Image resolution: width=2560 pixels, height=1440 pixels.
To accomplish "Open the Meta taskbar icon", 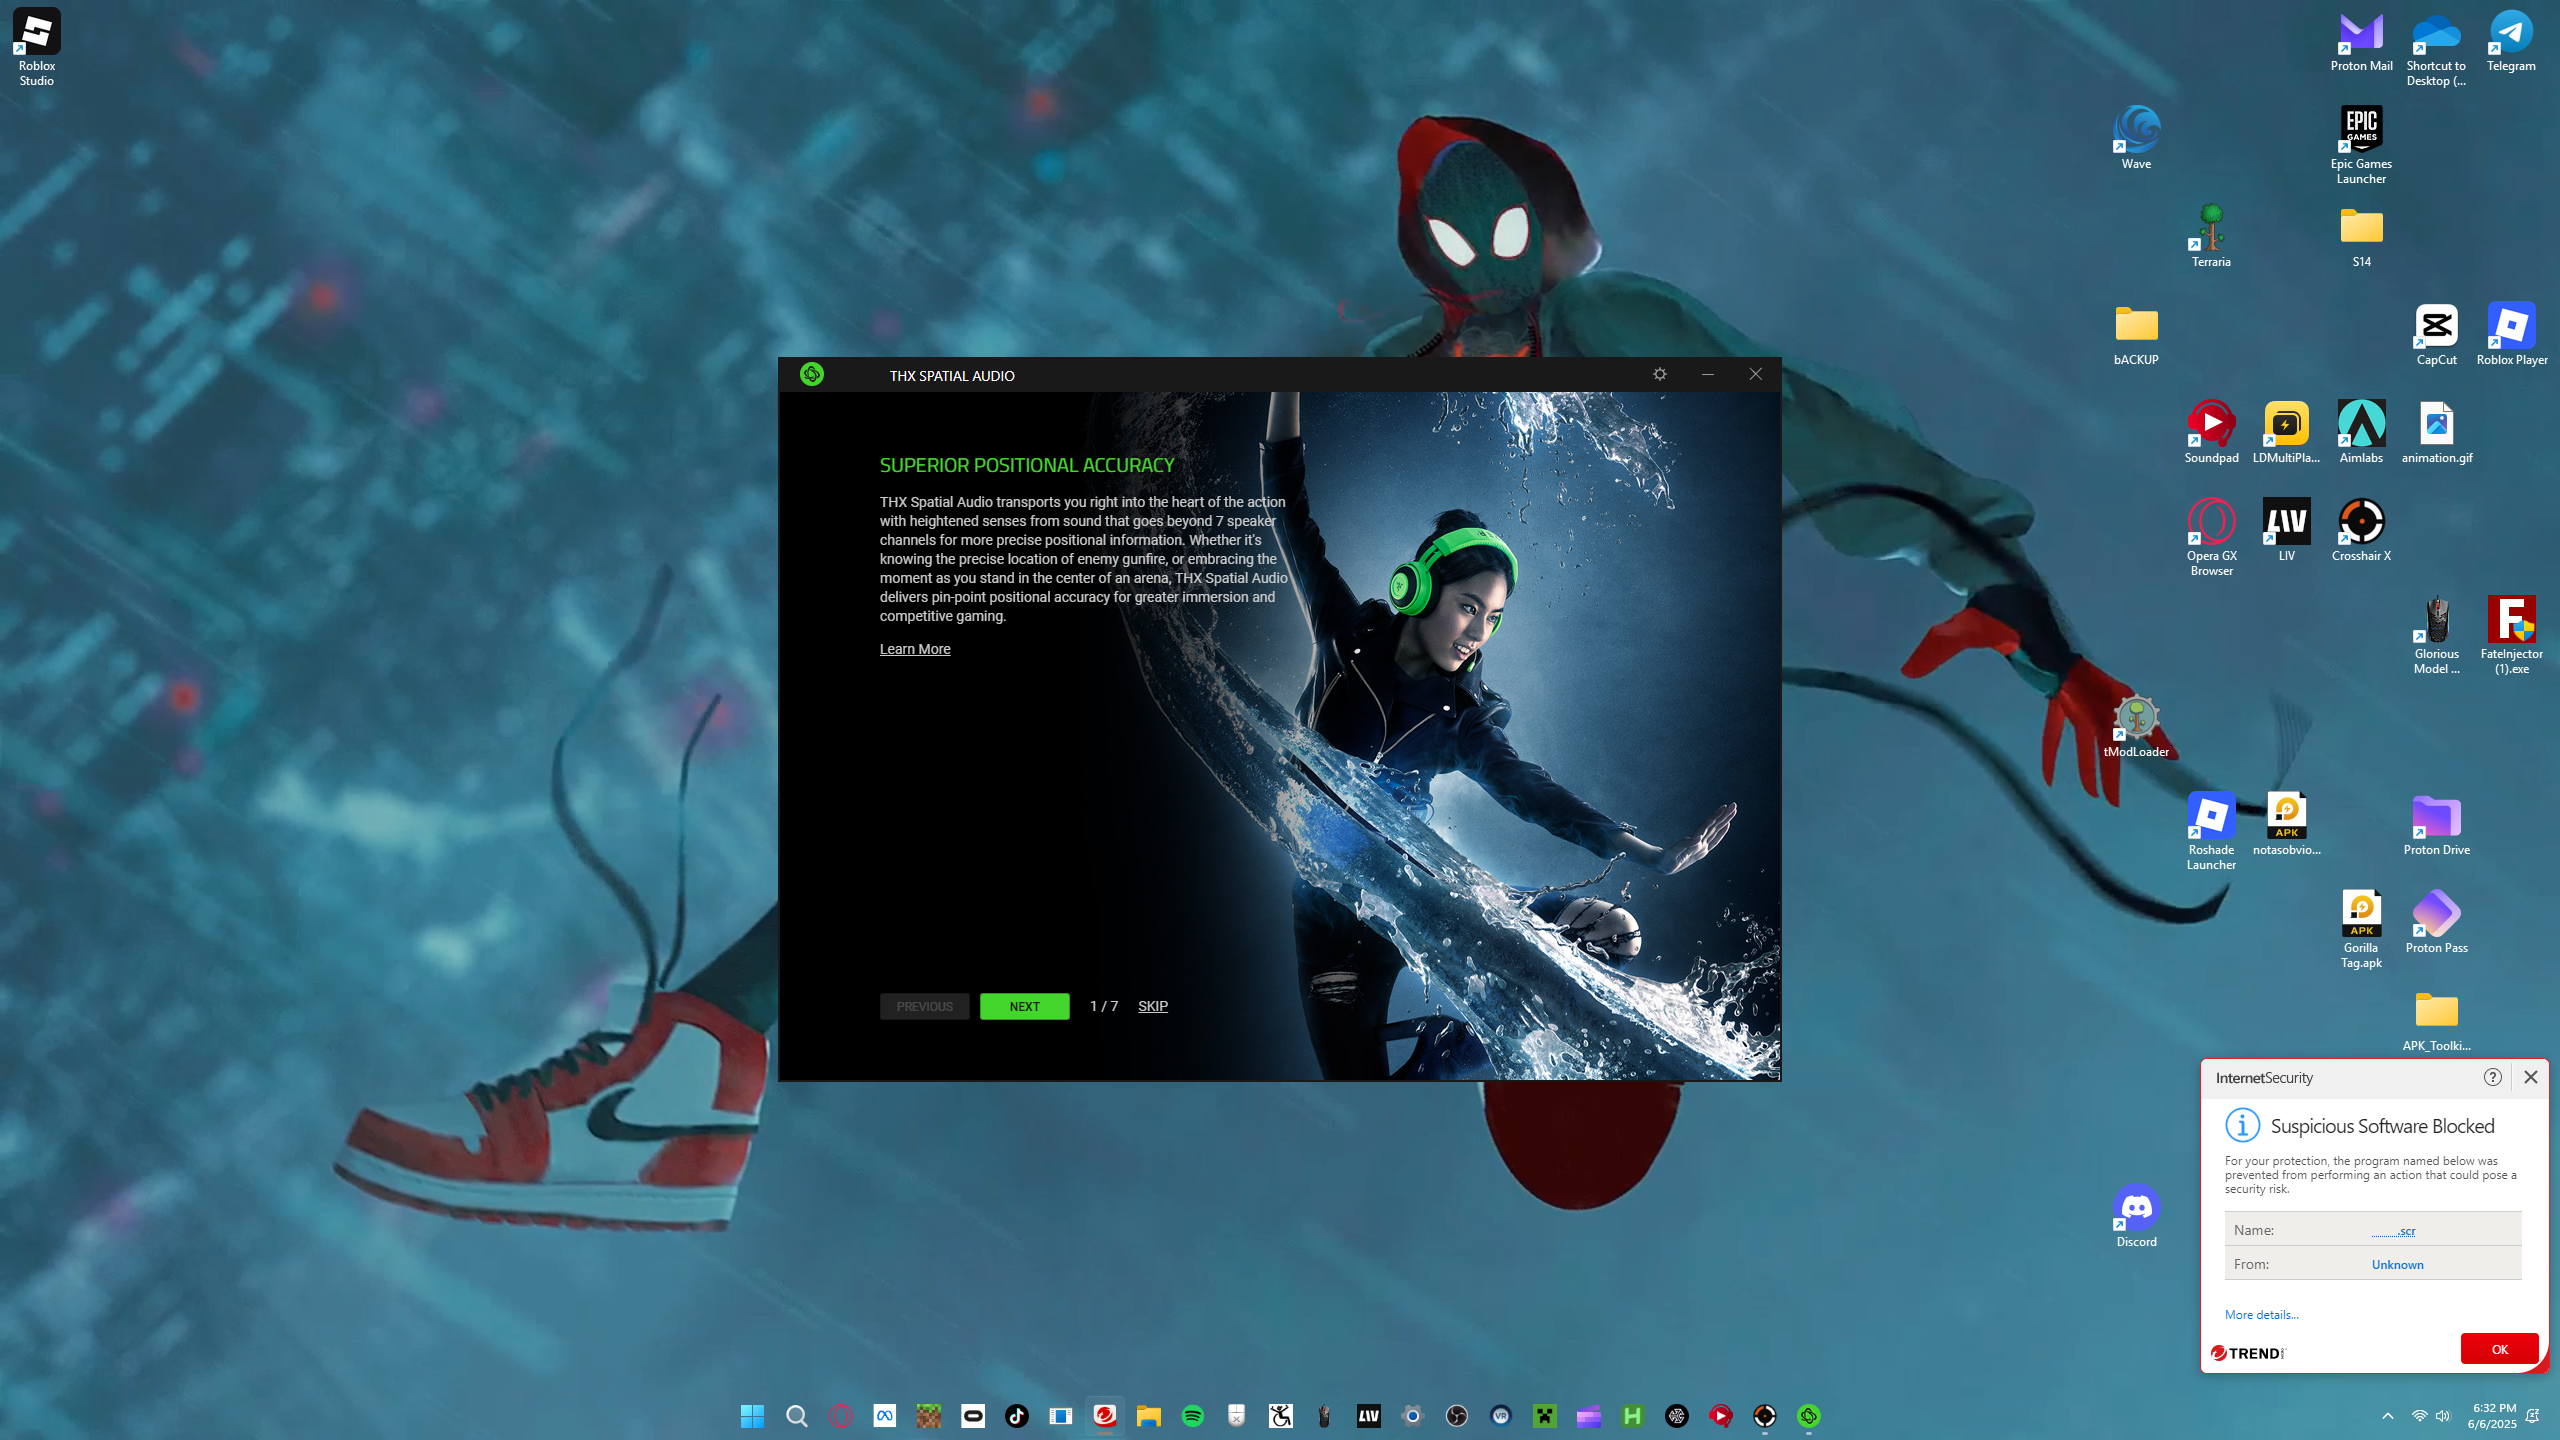I will 884,1416.
